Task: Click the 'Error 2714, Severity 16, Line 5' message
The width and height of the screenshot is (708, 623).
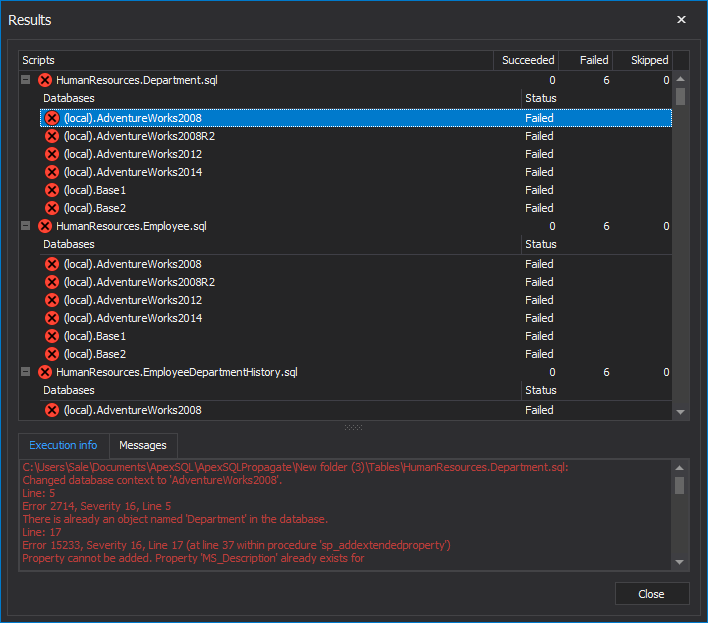Action: click(97, 507)
